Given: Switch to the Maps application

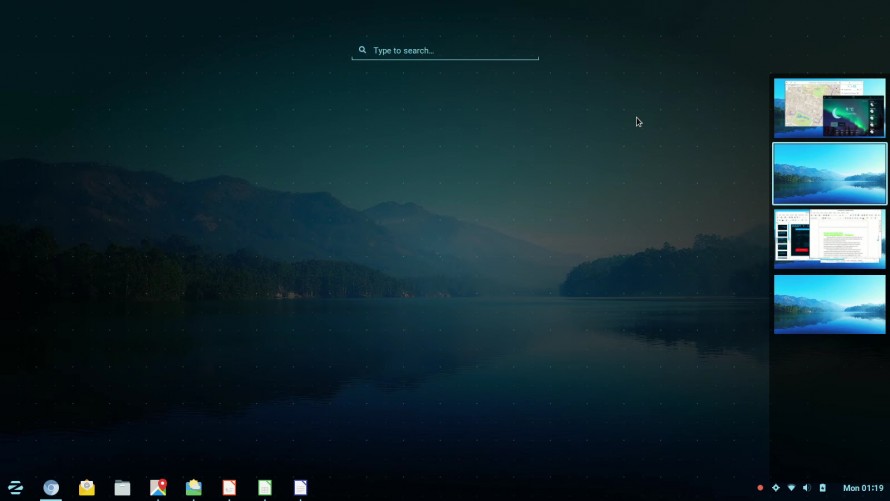Looking at the screenshot, I should point(158,488).
